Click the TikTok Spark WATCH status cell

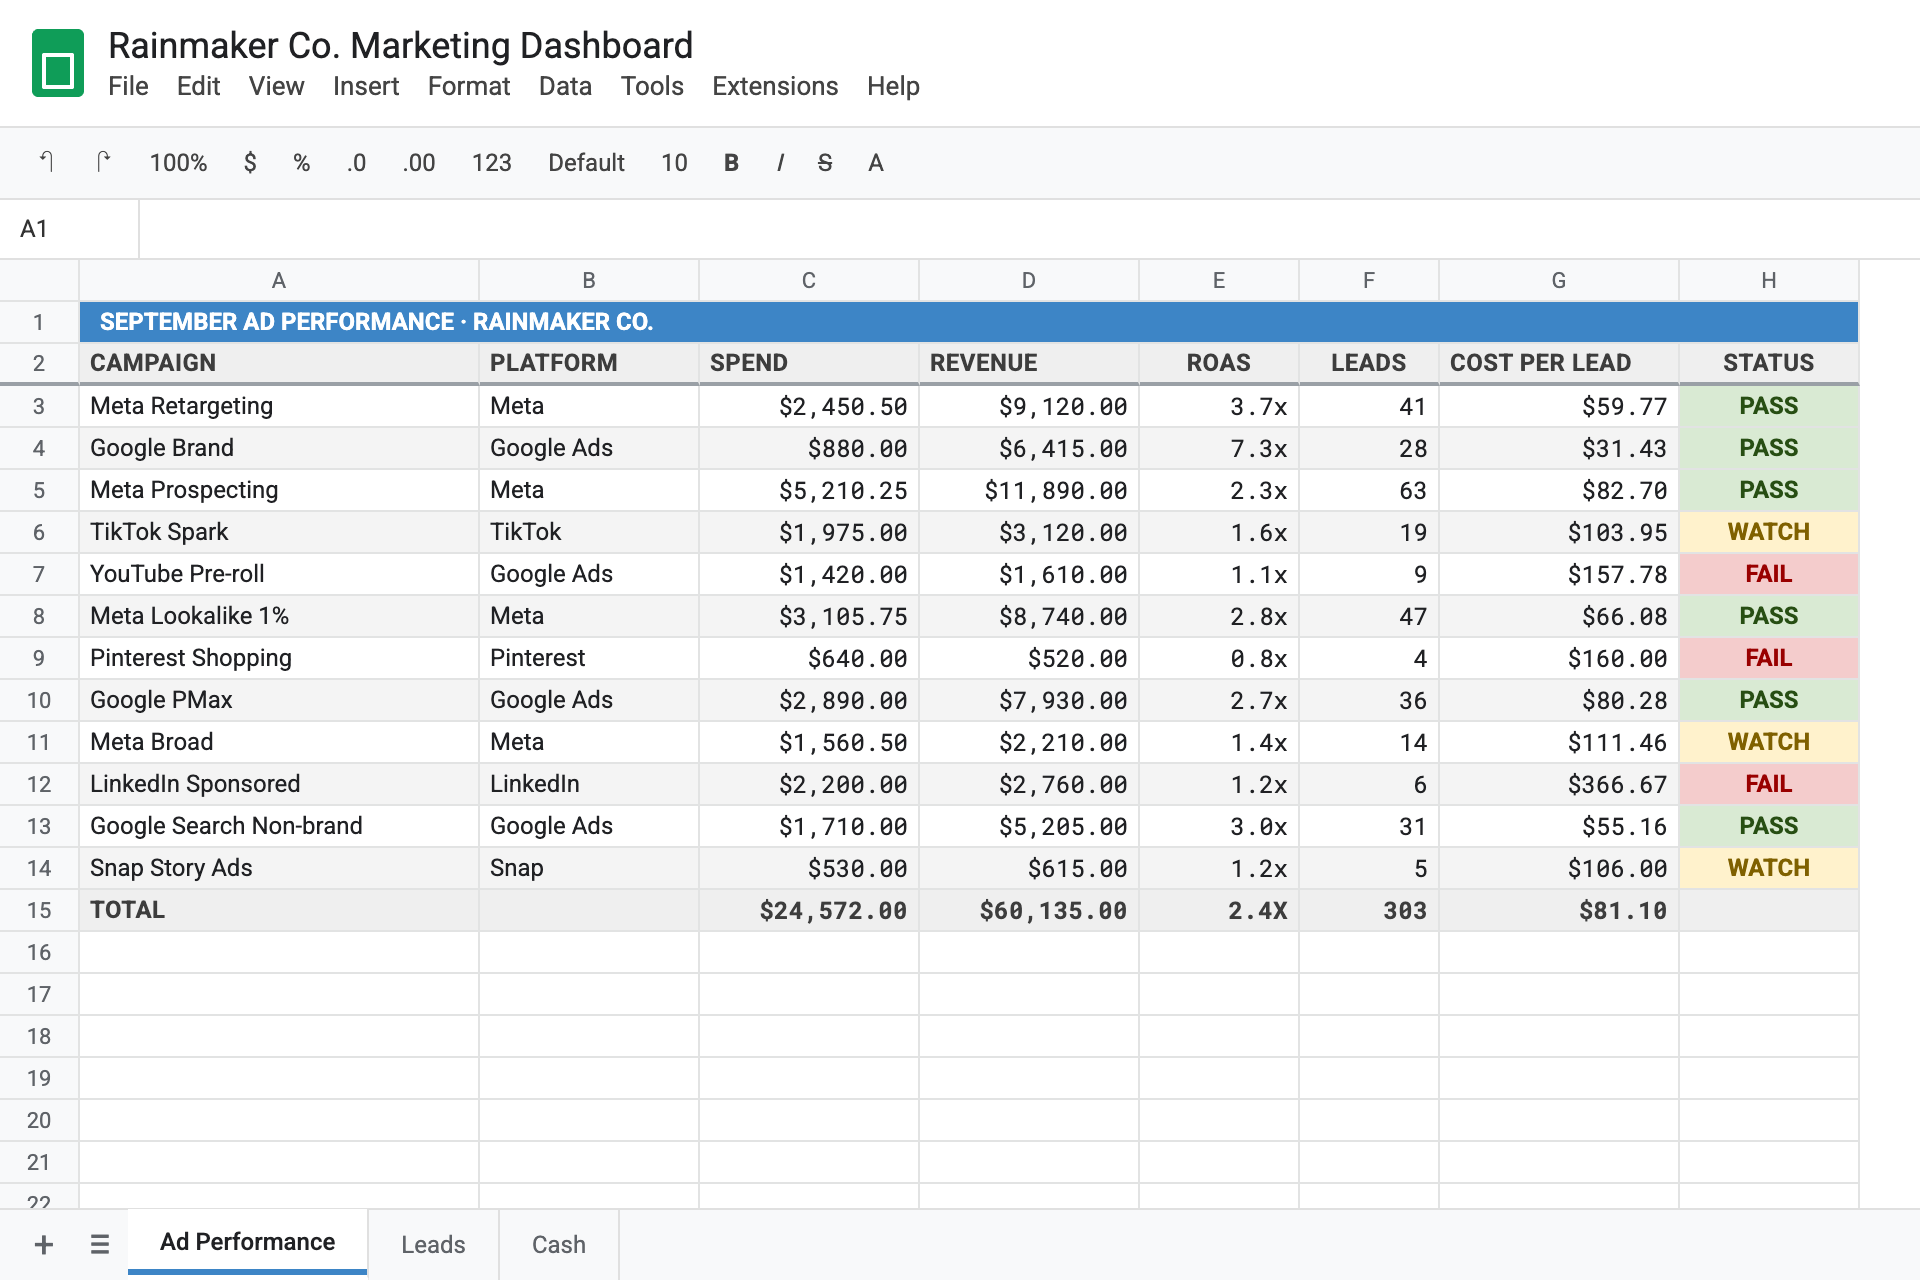coord(1769,532)
